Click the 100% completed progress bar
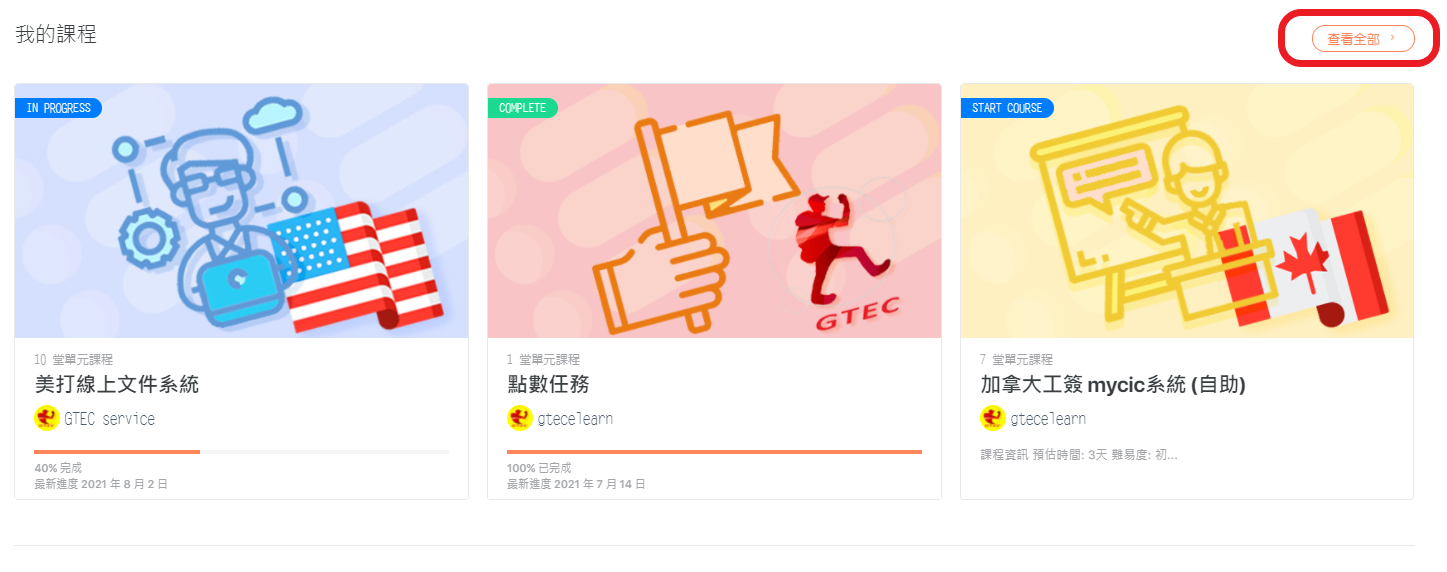1447x572 pixels. click(x=714, y=452)
